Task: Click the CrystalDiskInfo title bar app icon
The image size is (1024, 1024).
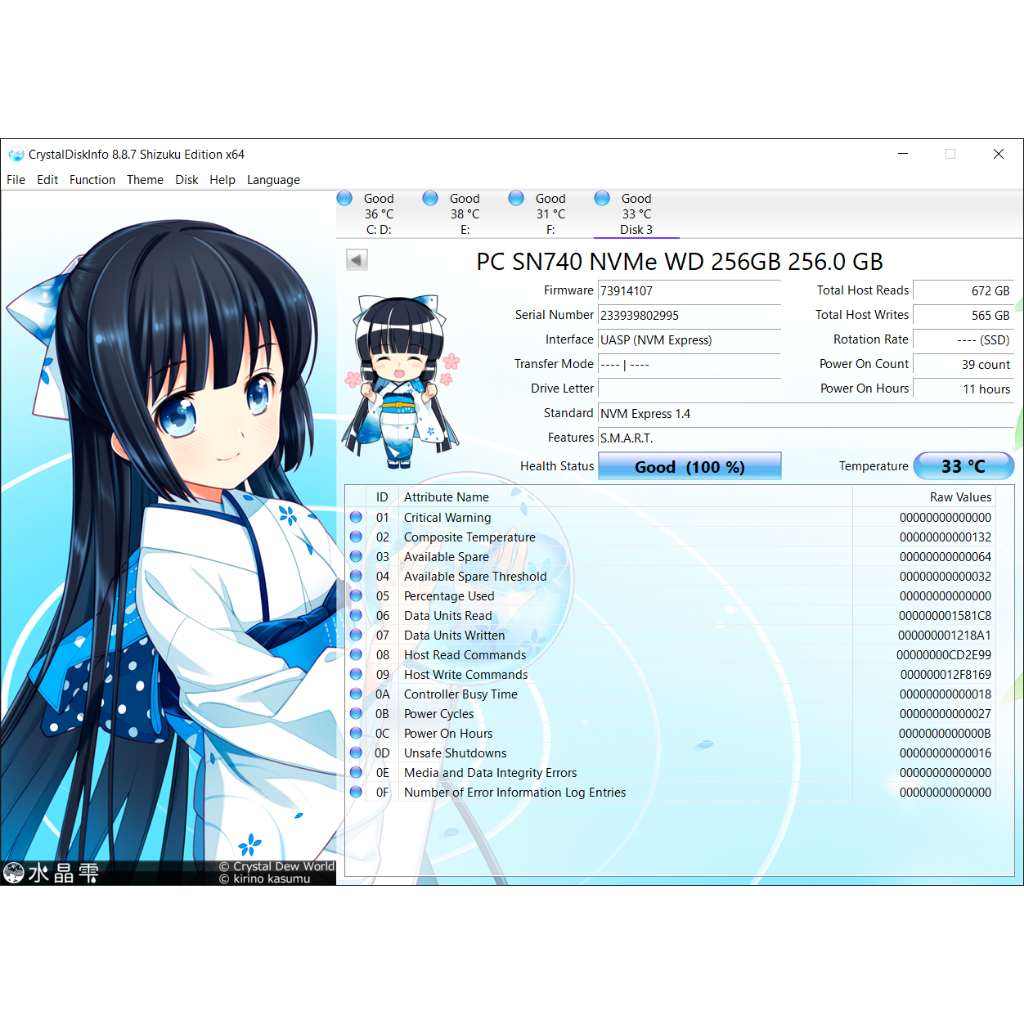Action: click(x=16, y=155)
